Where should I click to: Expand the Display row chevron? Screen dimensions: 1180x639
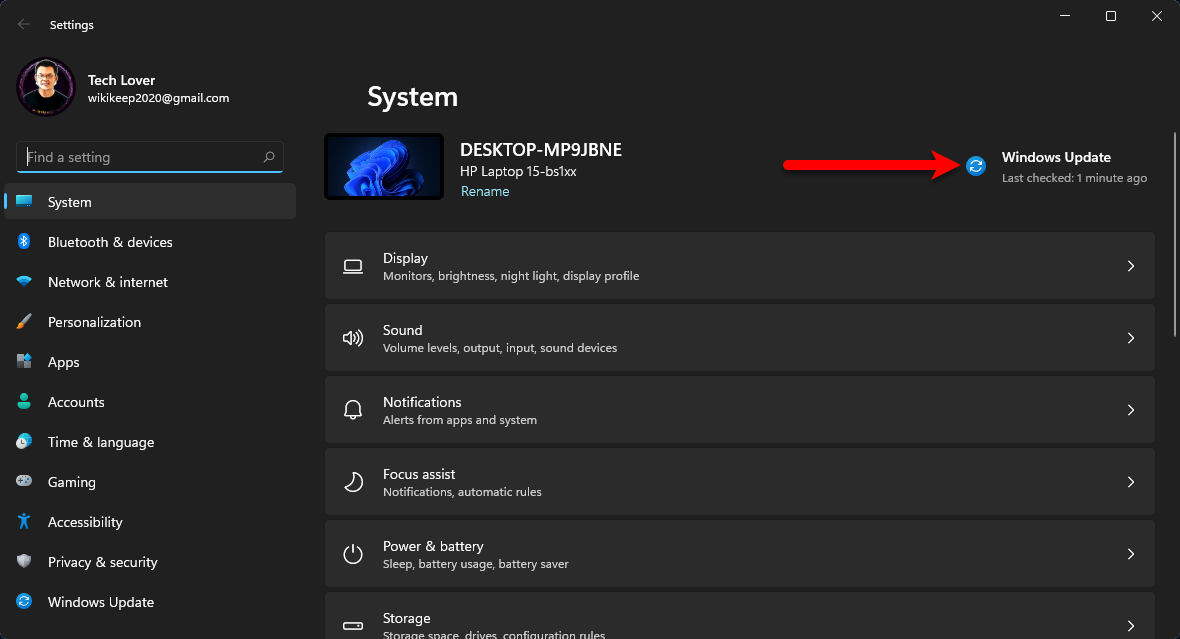tap(1130, 266)
